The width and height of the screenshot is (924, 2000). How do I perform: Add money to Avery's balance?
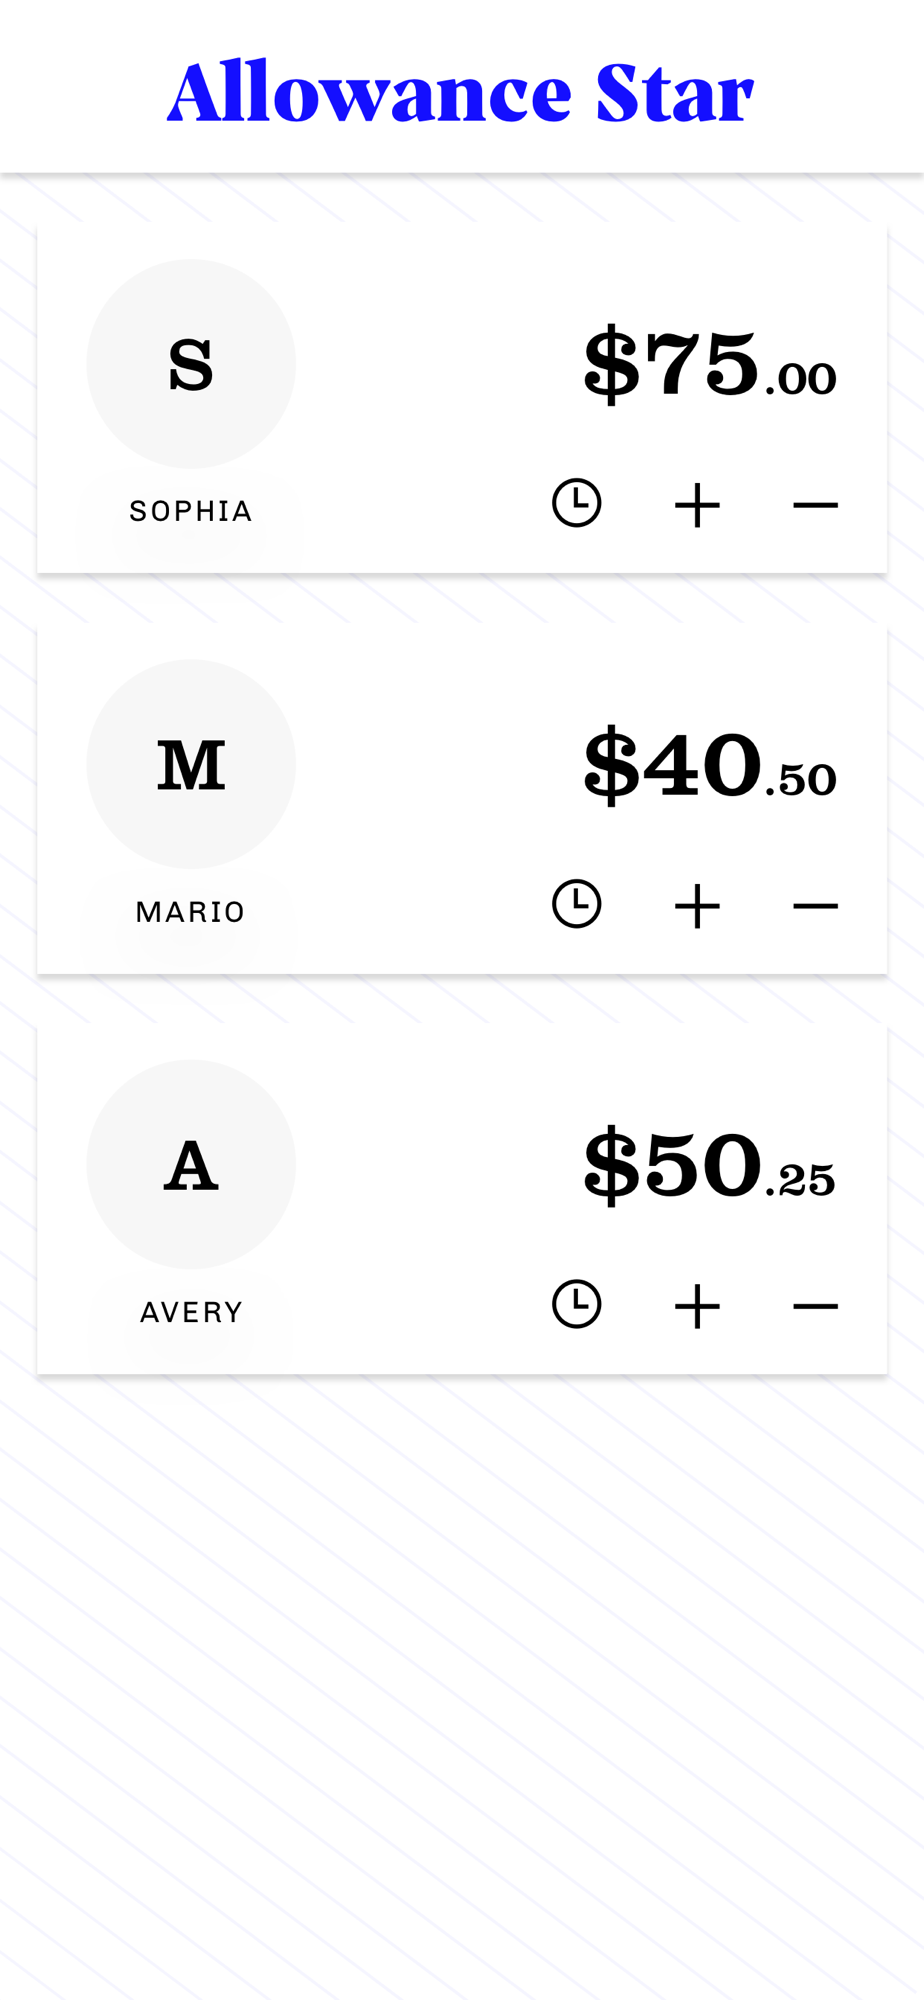[x=697, y=1306]
